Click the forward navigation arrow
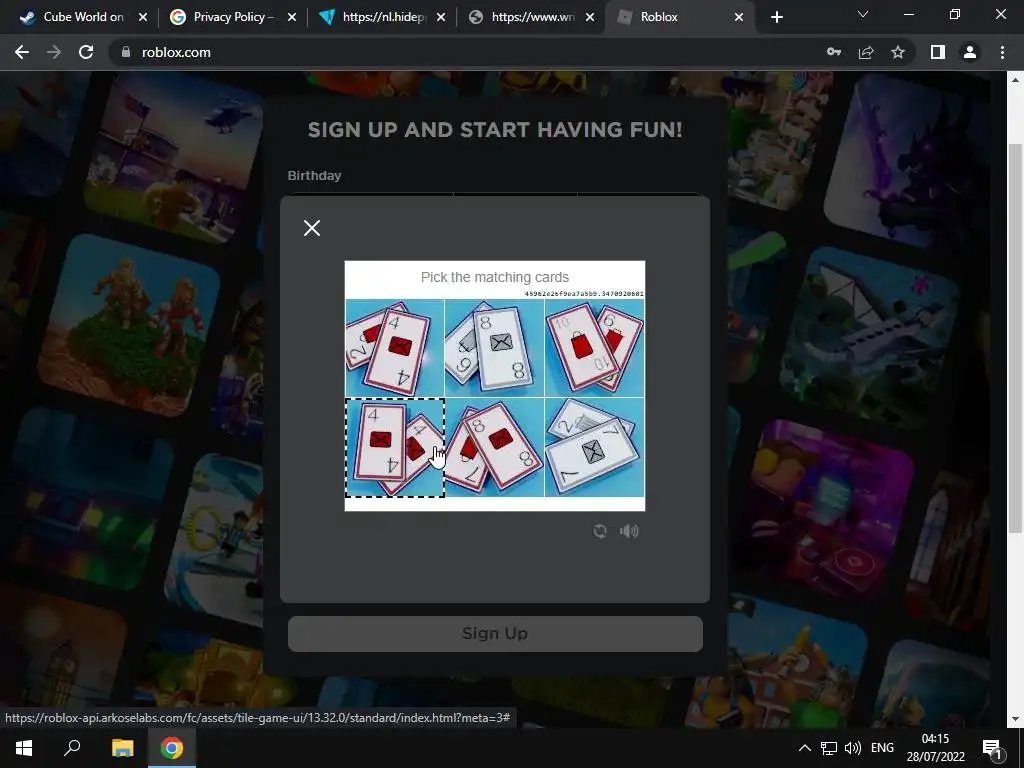The height and width of the screenshot is (768, 1024). pyautogui.click(x=54, y=52)
